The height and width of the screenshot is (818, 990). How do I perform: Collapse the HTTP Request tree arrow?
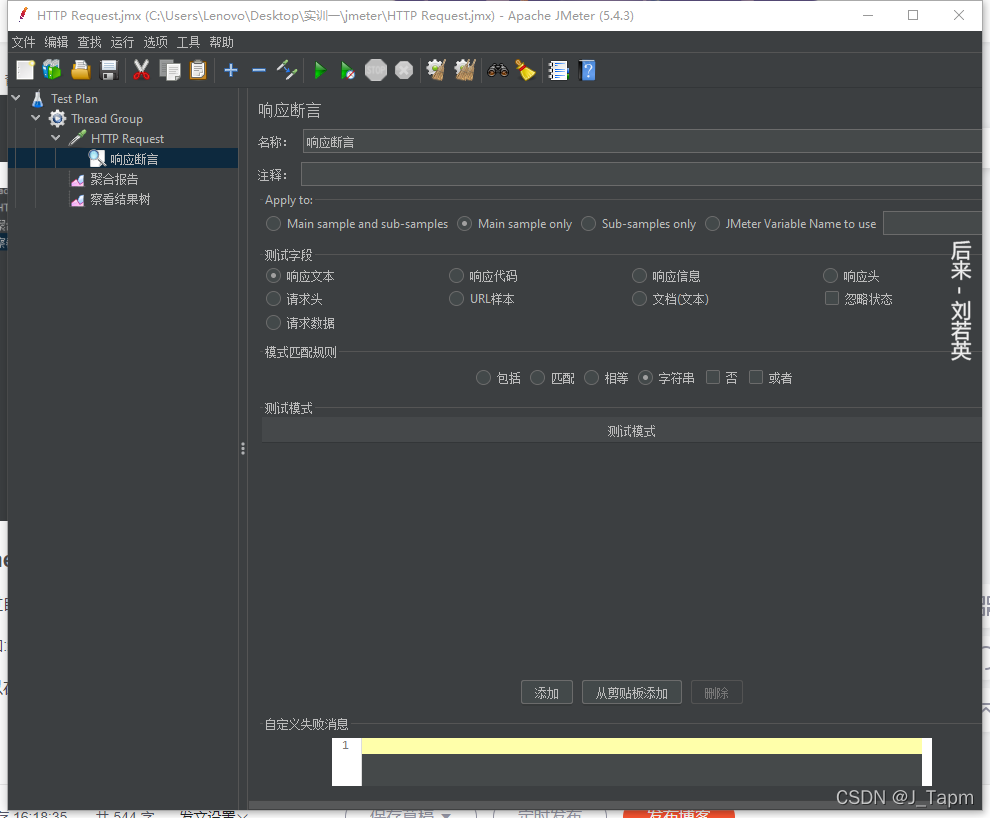[56, 138]
